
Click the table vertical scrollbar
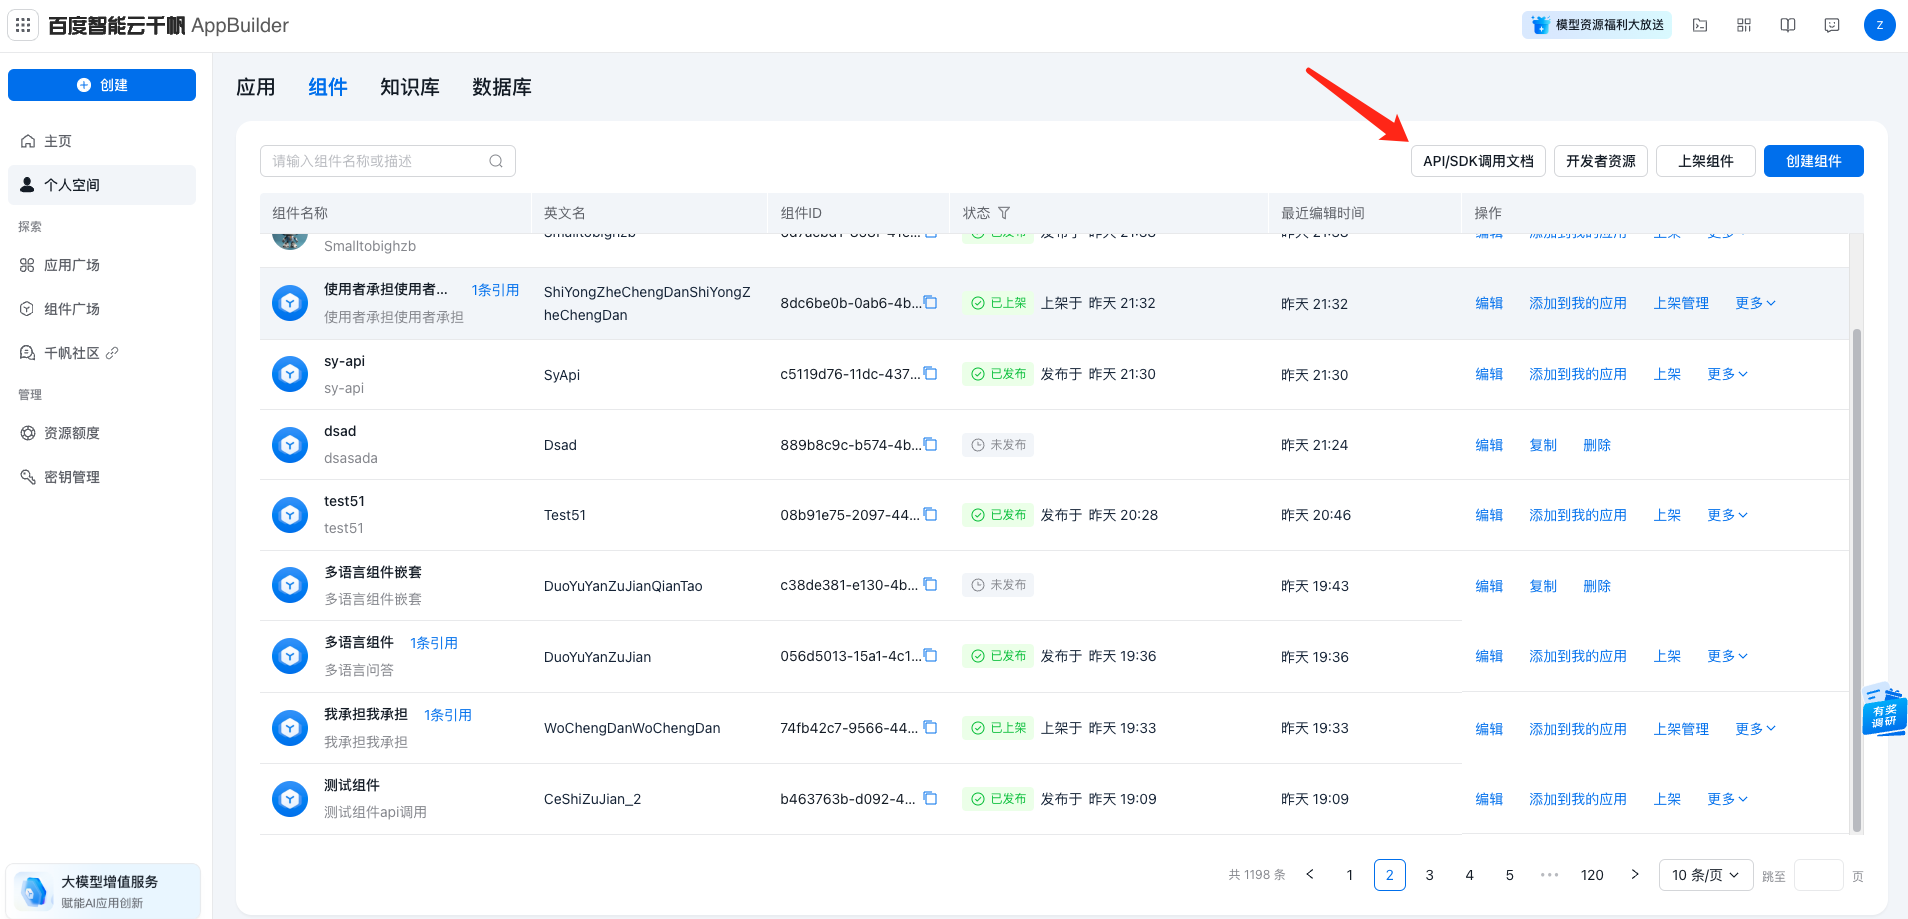1857,580
